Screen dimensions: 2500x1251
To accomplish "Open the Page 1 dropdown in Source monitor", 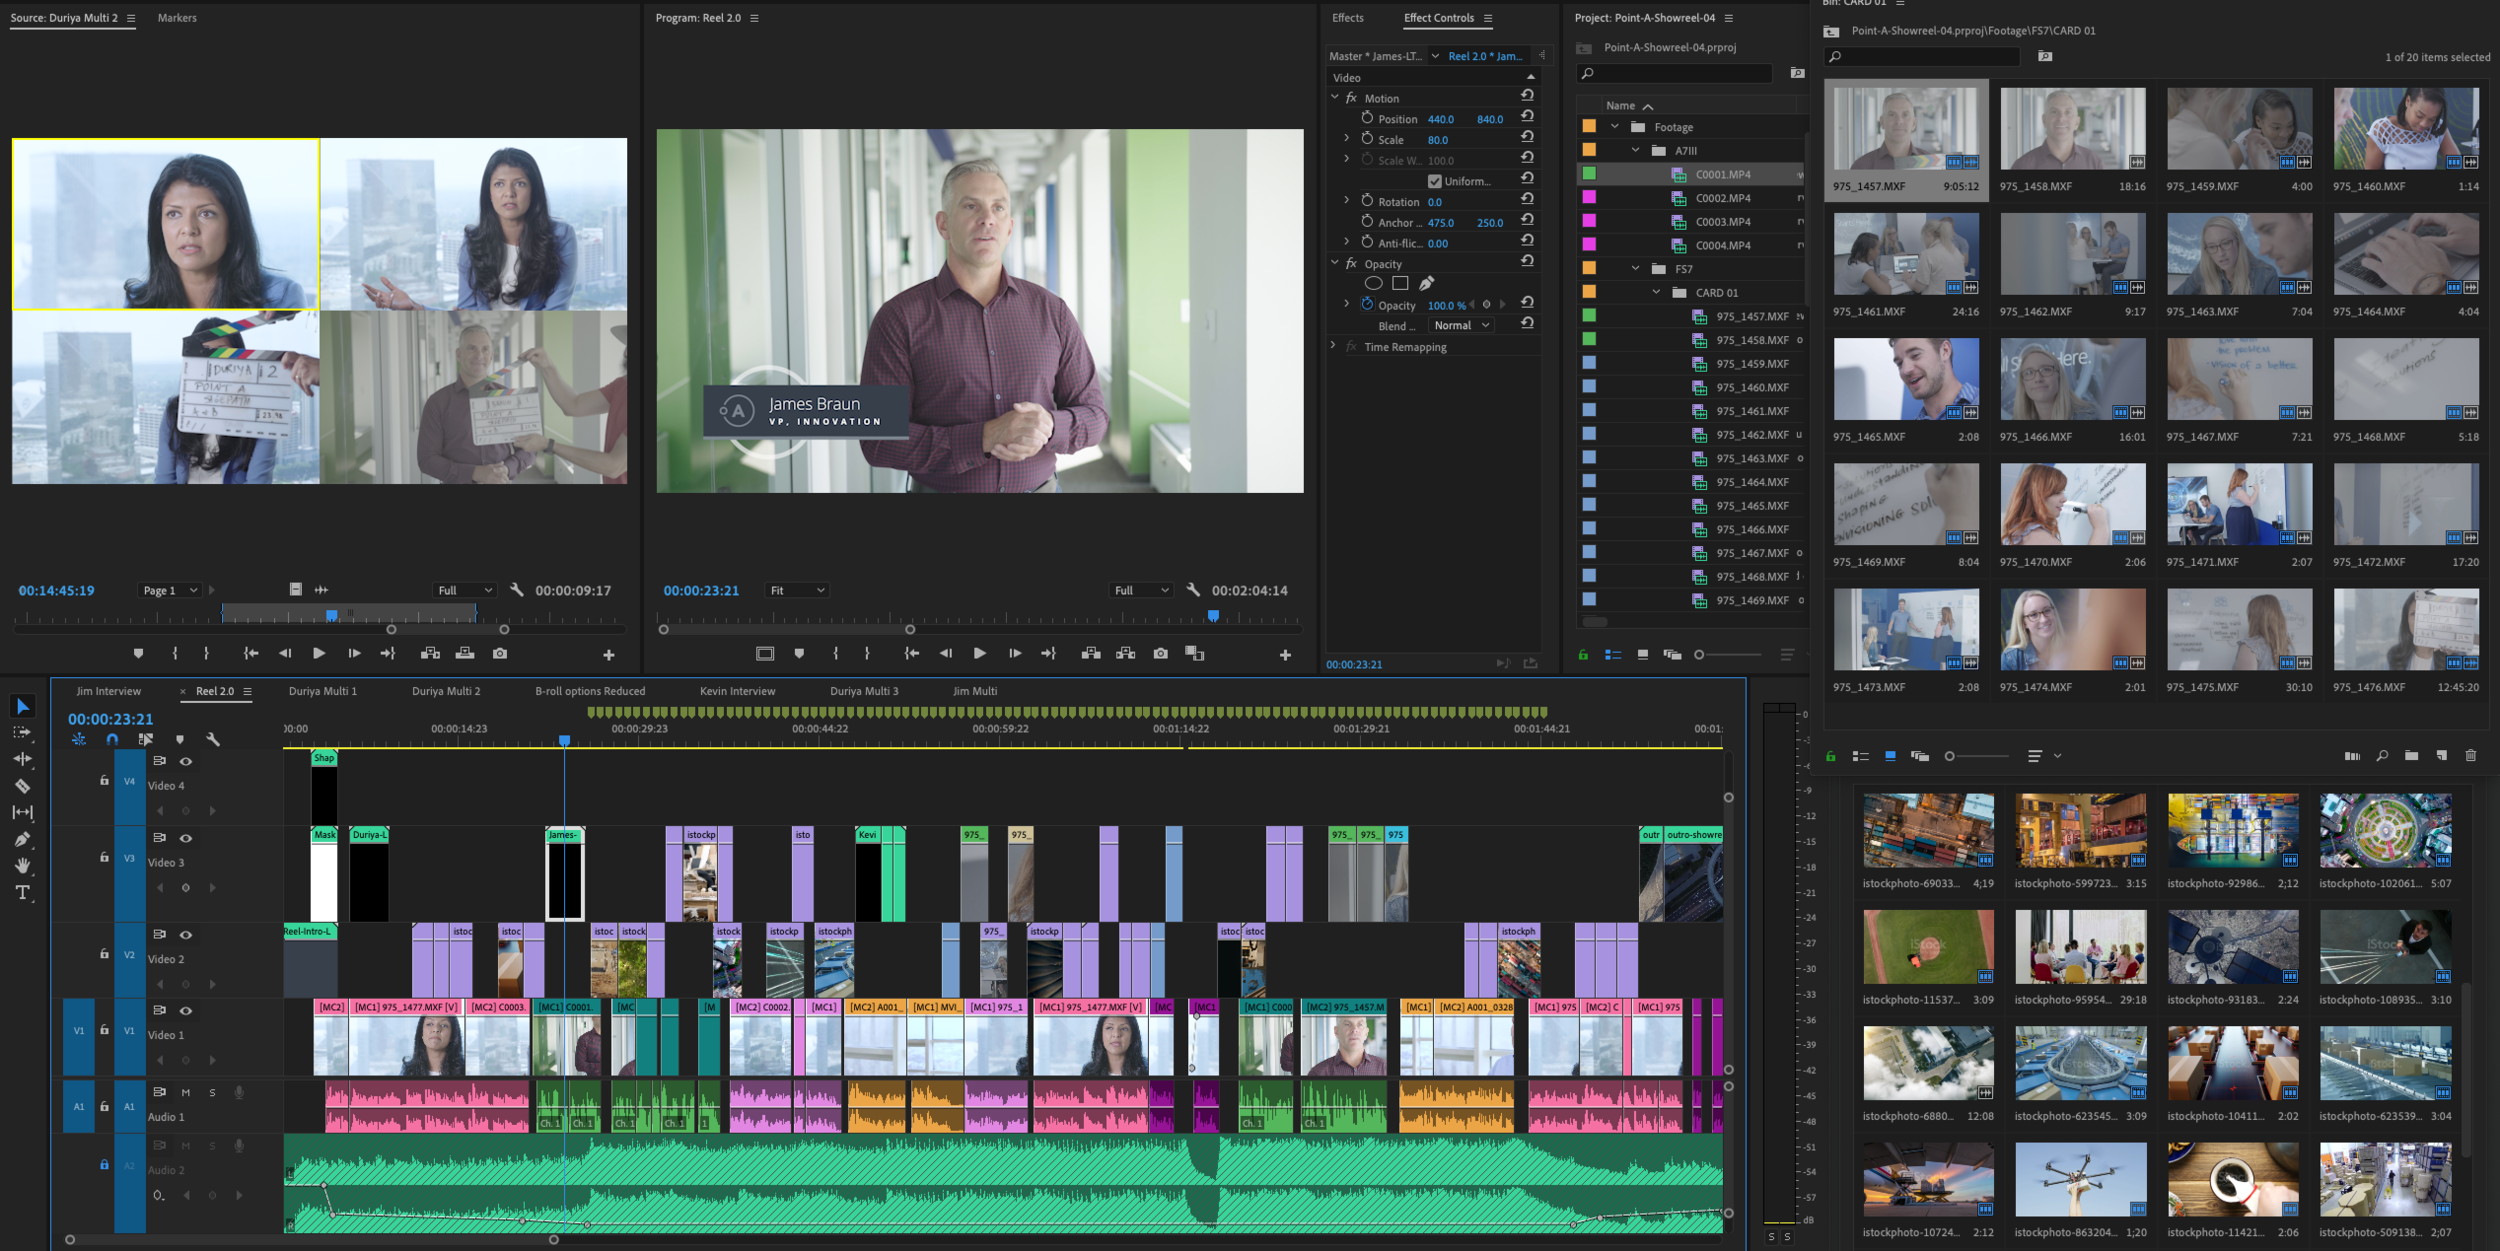I will pyautogui.click(x=170, y=591).
